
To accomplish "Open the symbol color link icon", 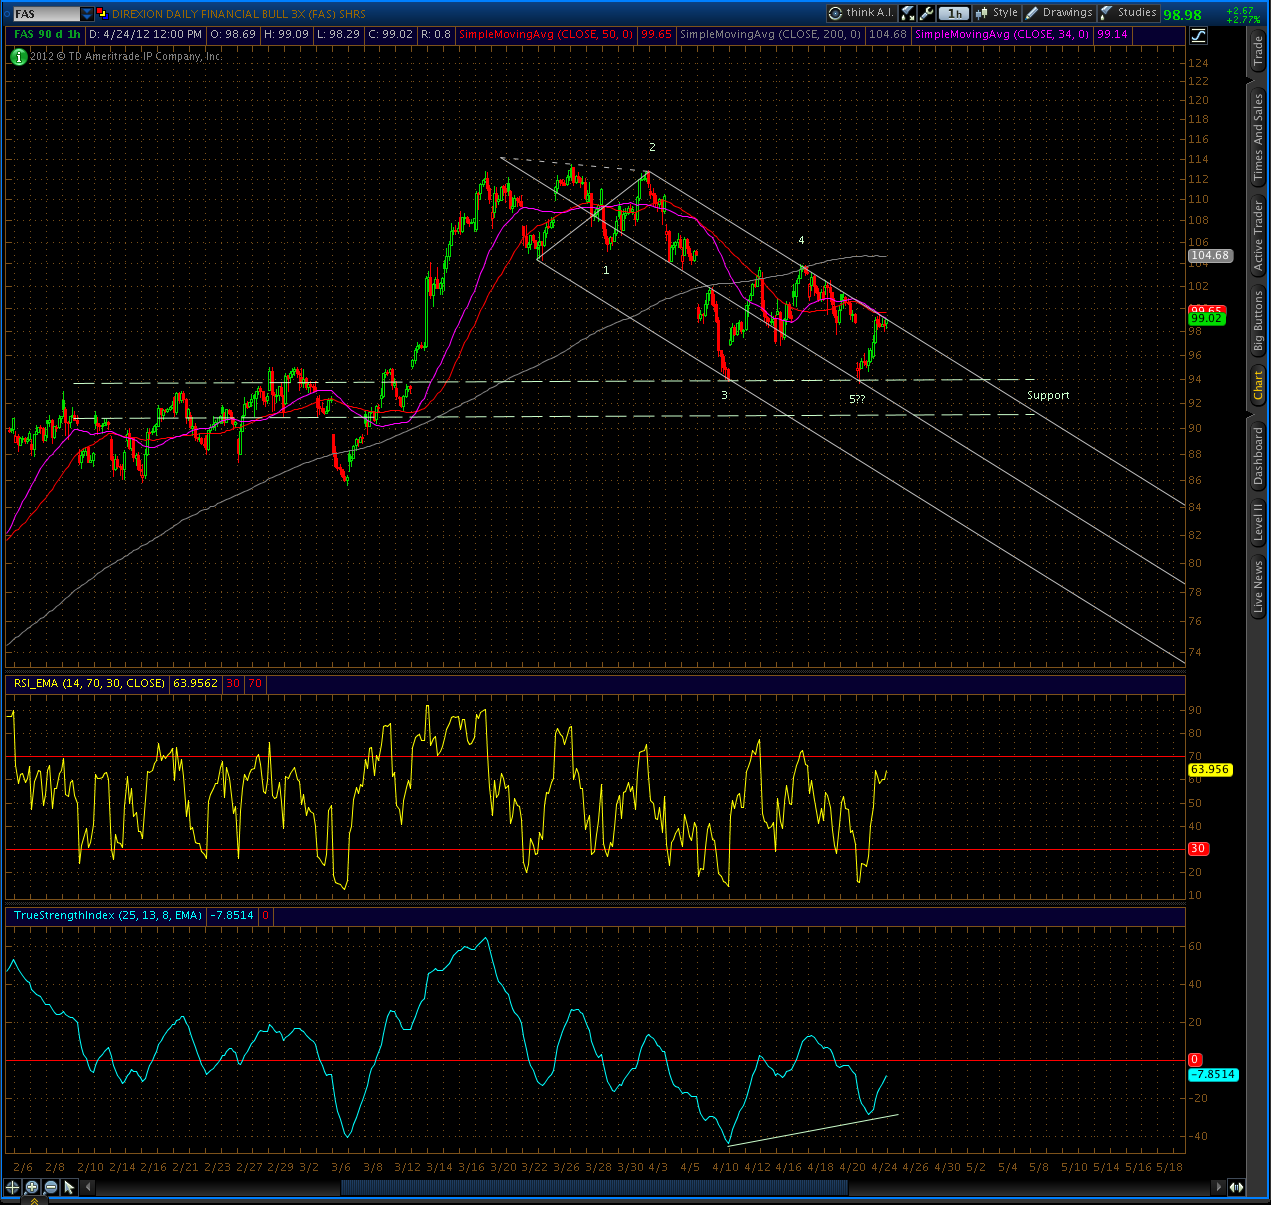I will tap(102, 14).
